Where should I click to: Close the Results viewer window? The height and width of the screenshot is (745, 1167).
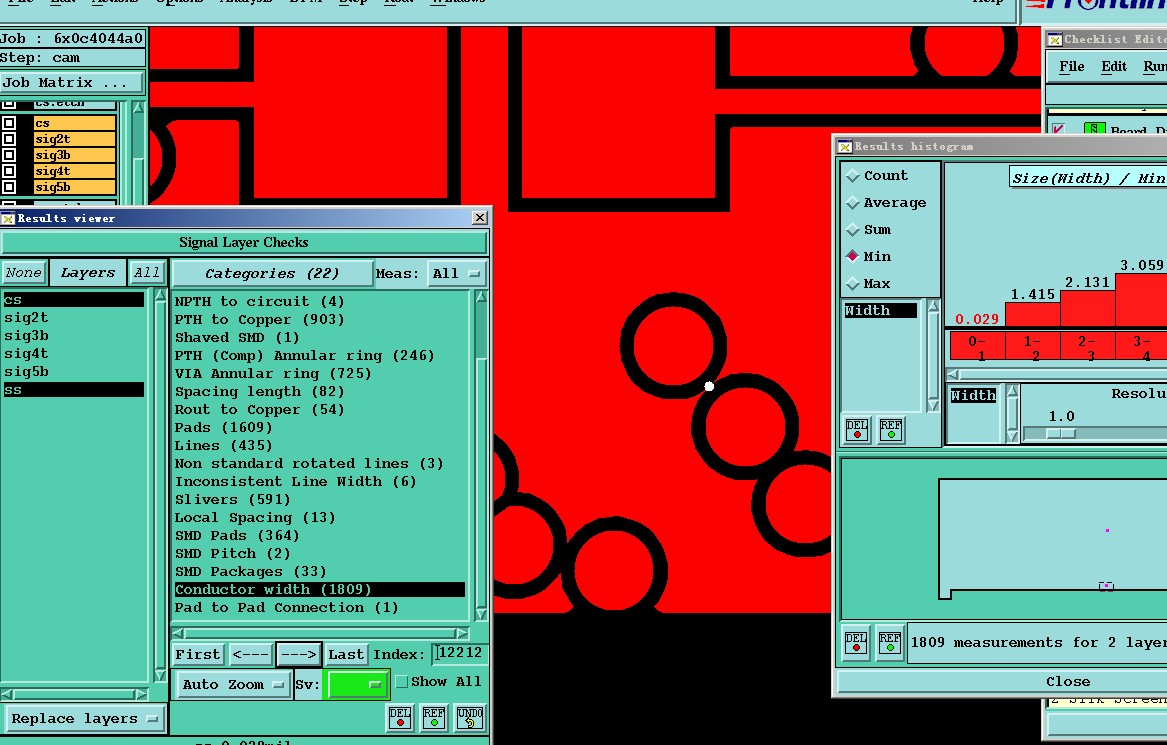pos(480,217)
